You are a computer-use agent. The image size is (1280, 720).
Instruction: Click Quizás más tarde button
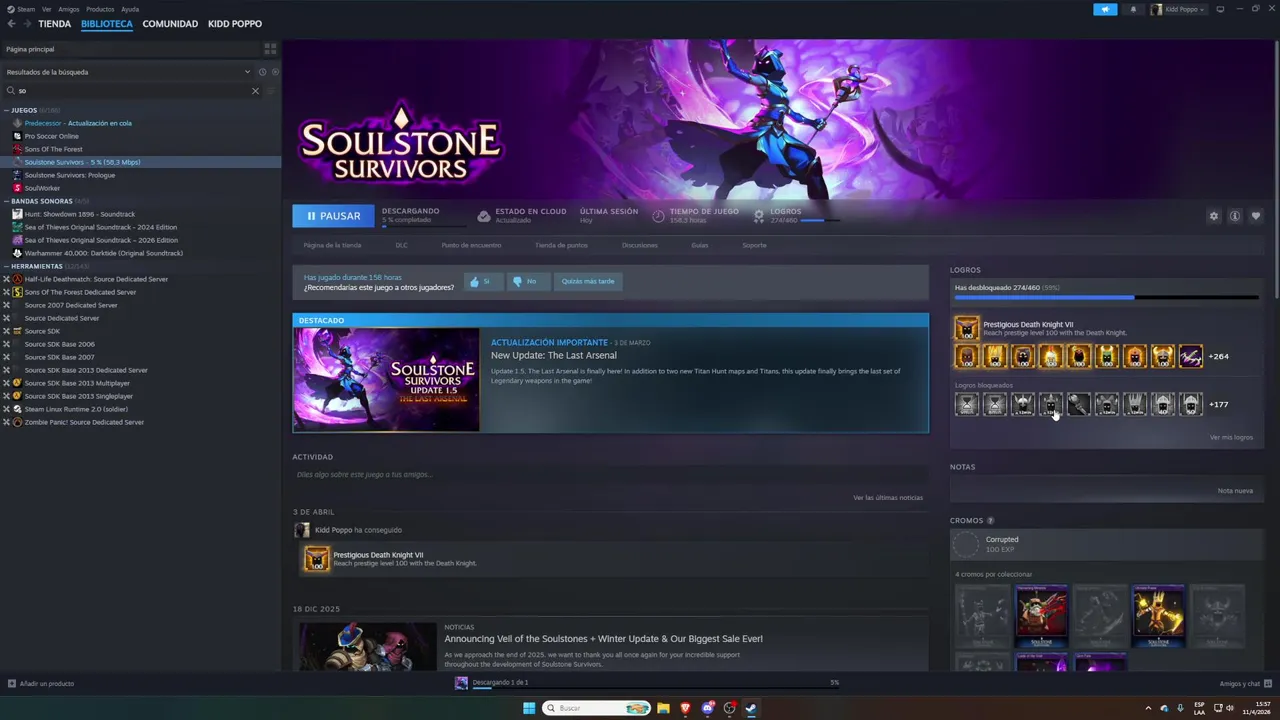588,281
